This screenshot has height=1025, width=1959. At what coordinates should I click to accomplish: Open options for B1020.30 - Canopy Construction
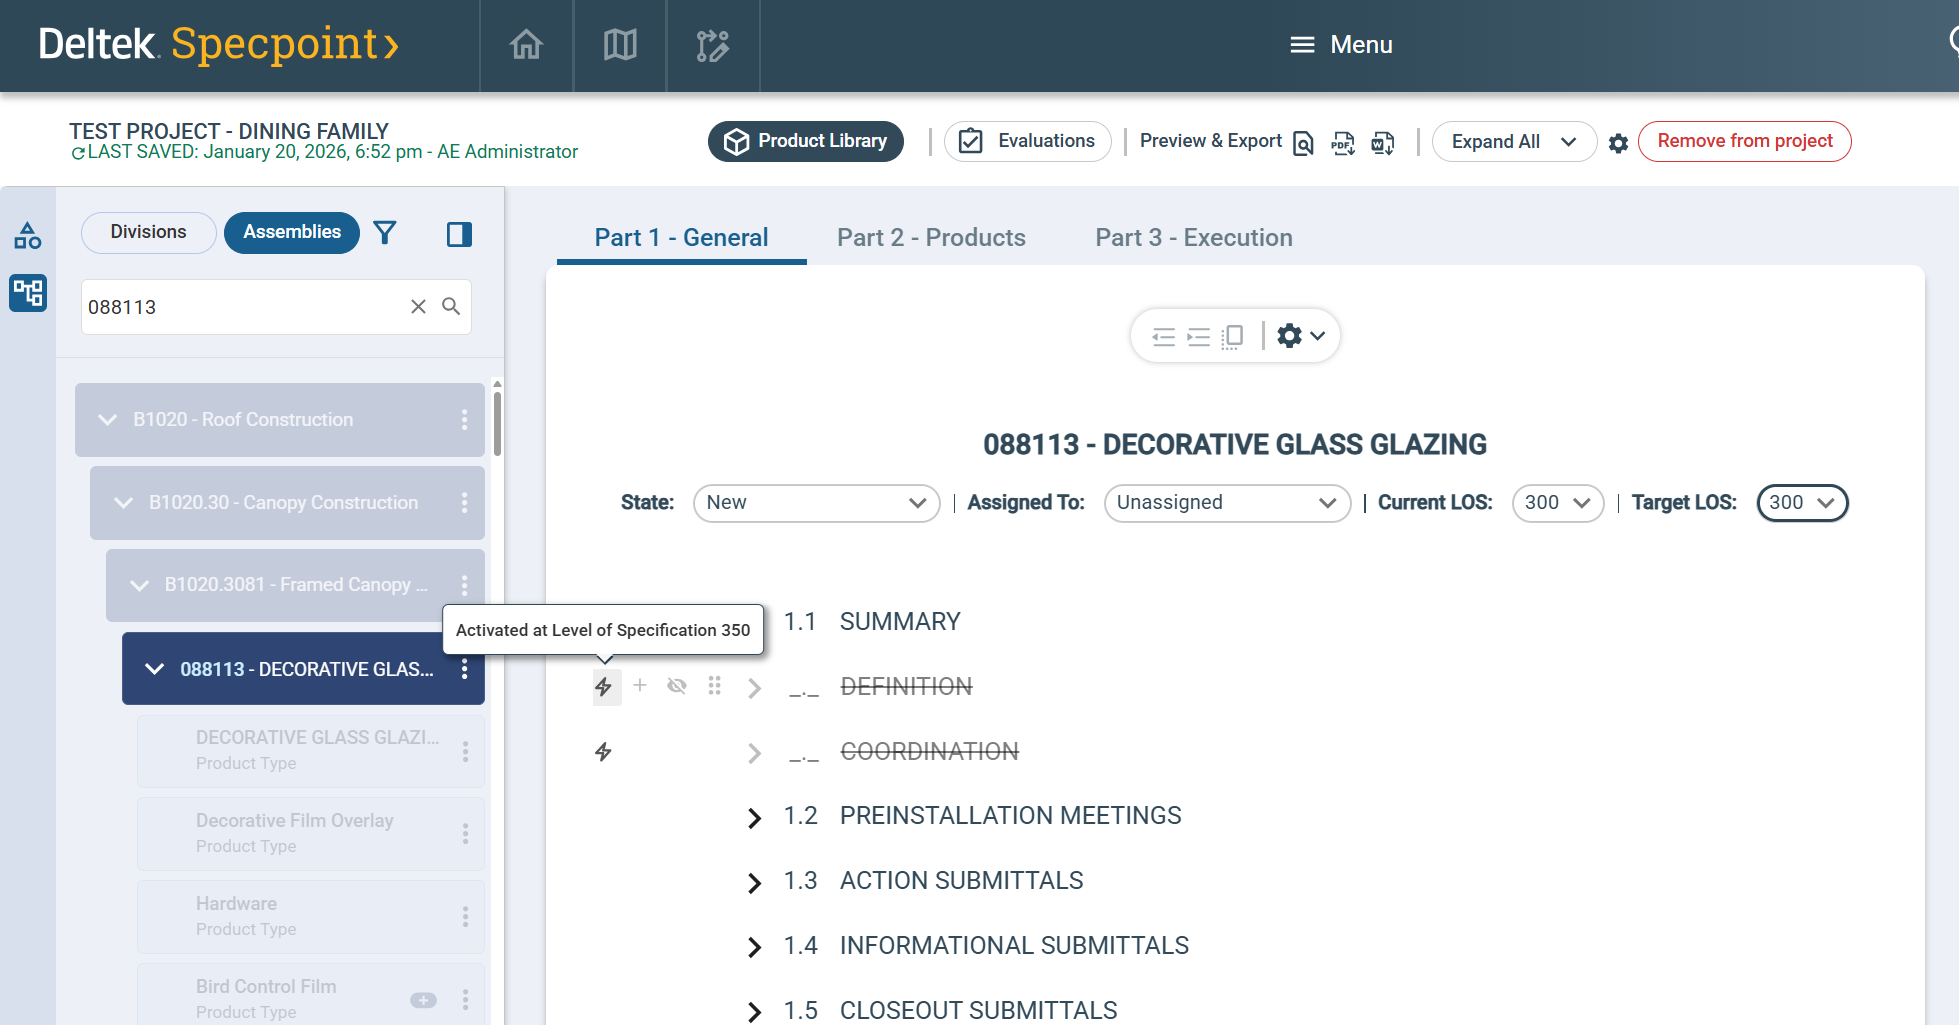tap(464, 503)
